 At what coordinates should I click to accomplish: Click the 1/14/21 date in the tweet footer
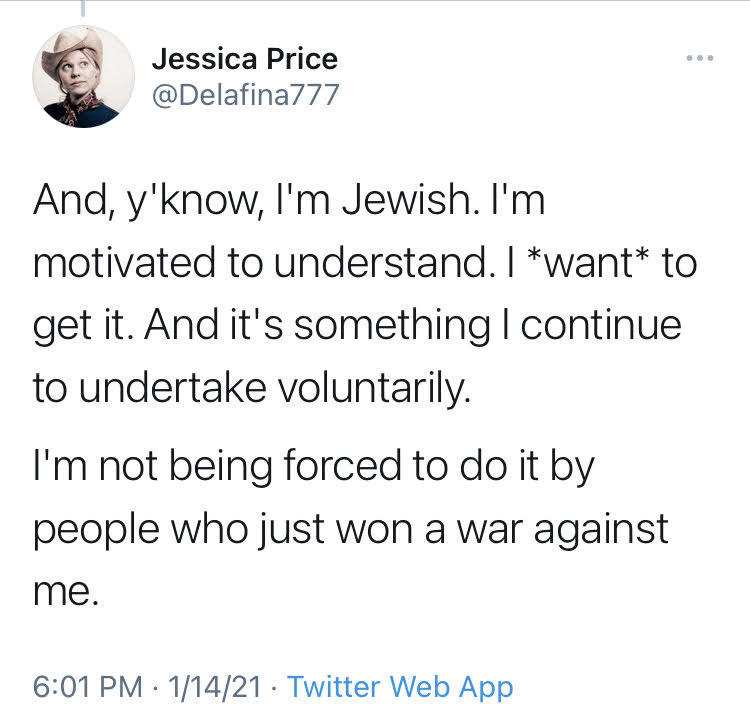point(217,687)
